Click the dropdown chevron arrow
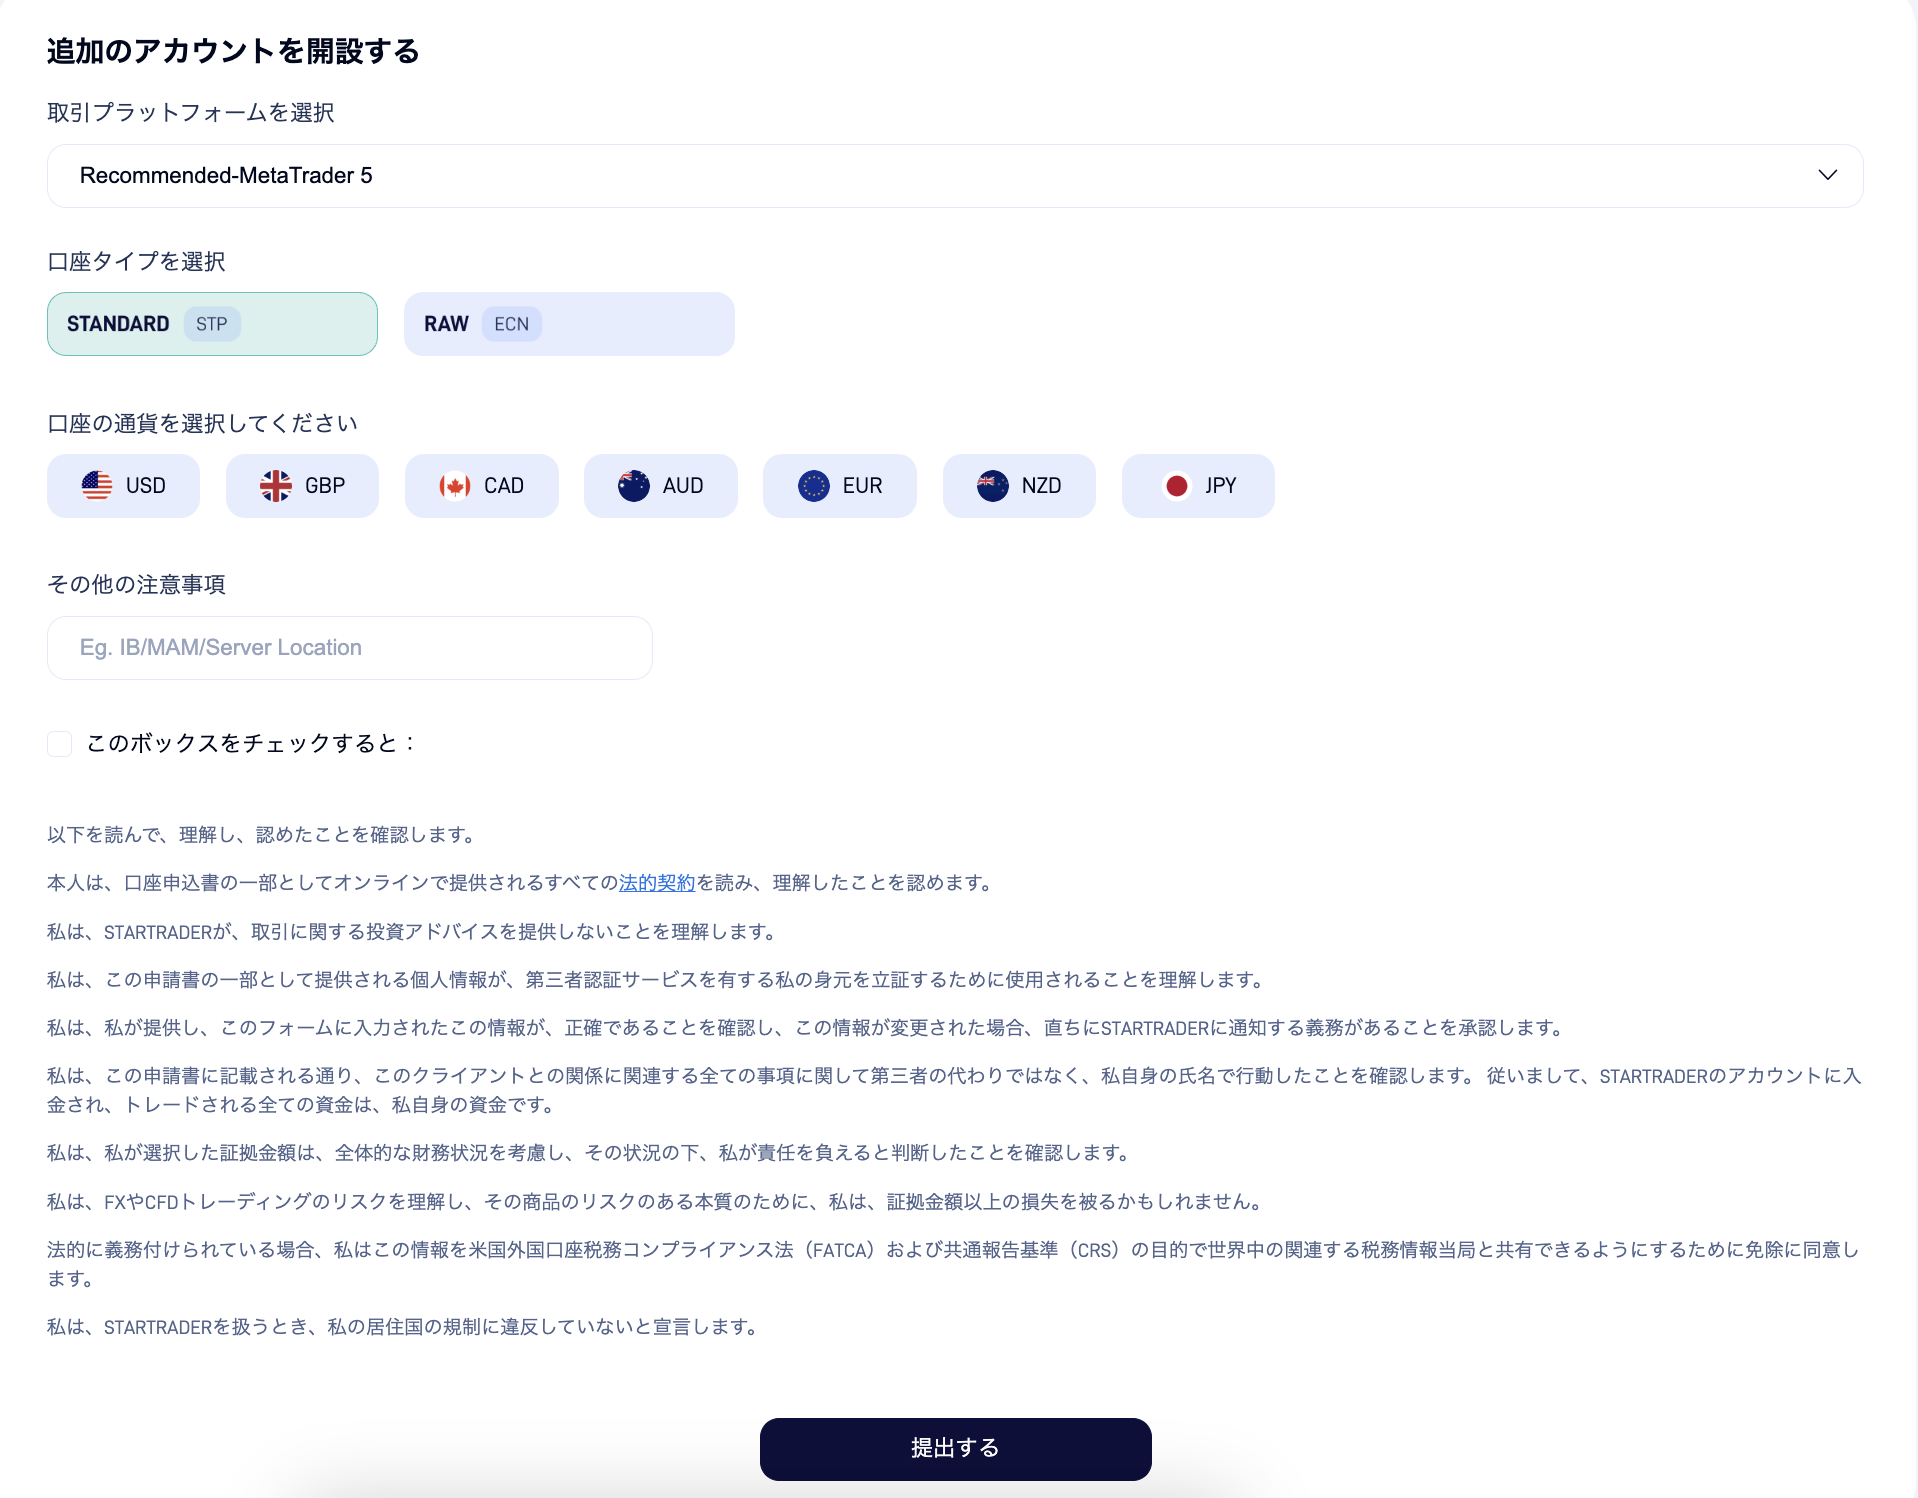The image size is (1918, 1498). 1828,175
